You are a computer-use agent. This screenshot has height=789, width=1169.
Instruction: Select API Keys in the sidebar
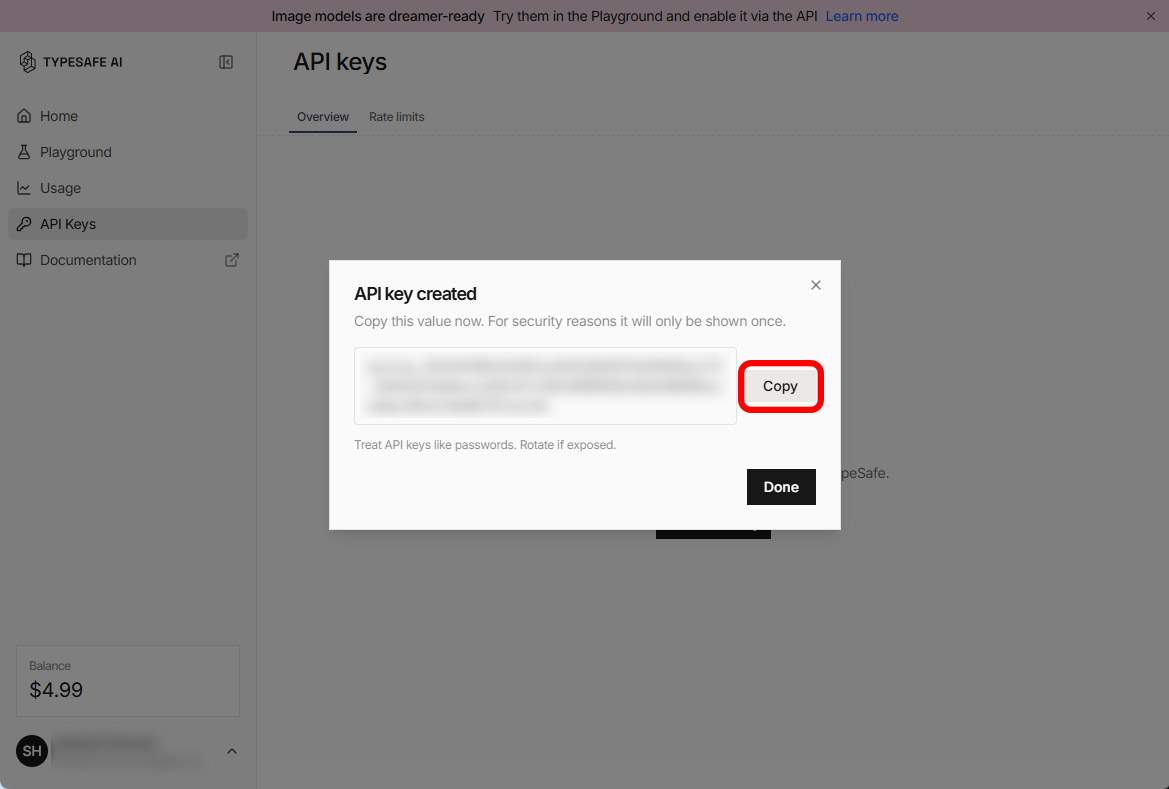coord(127,224)
